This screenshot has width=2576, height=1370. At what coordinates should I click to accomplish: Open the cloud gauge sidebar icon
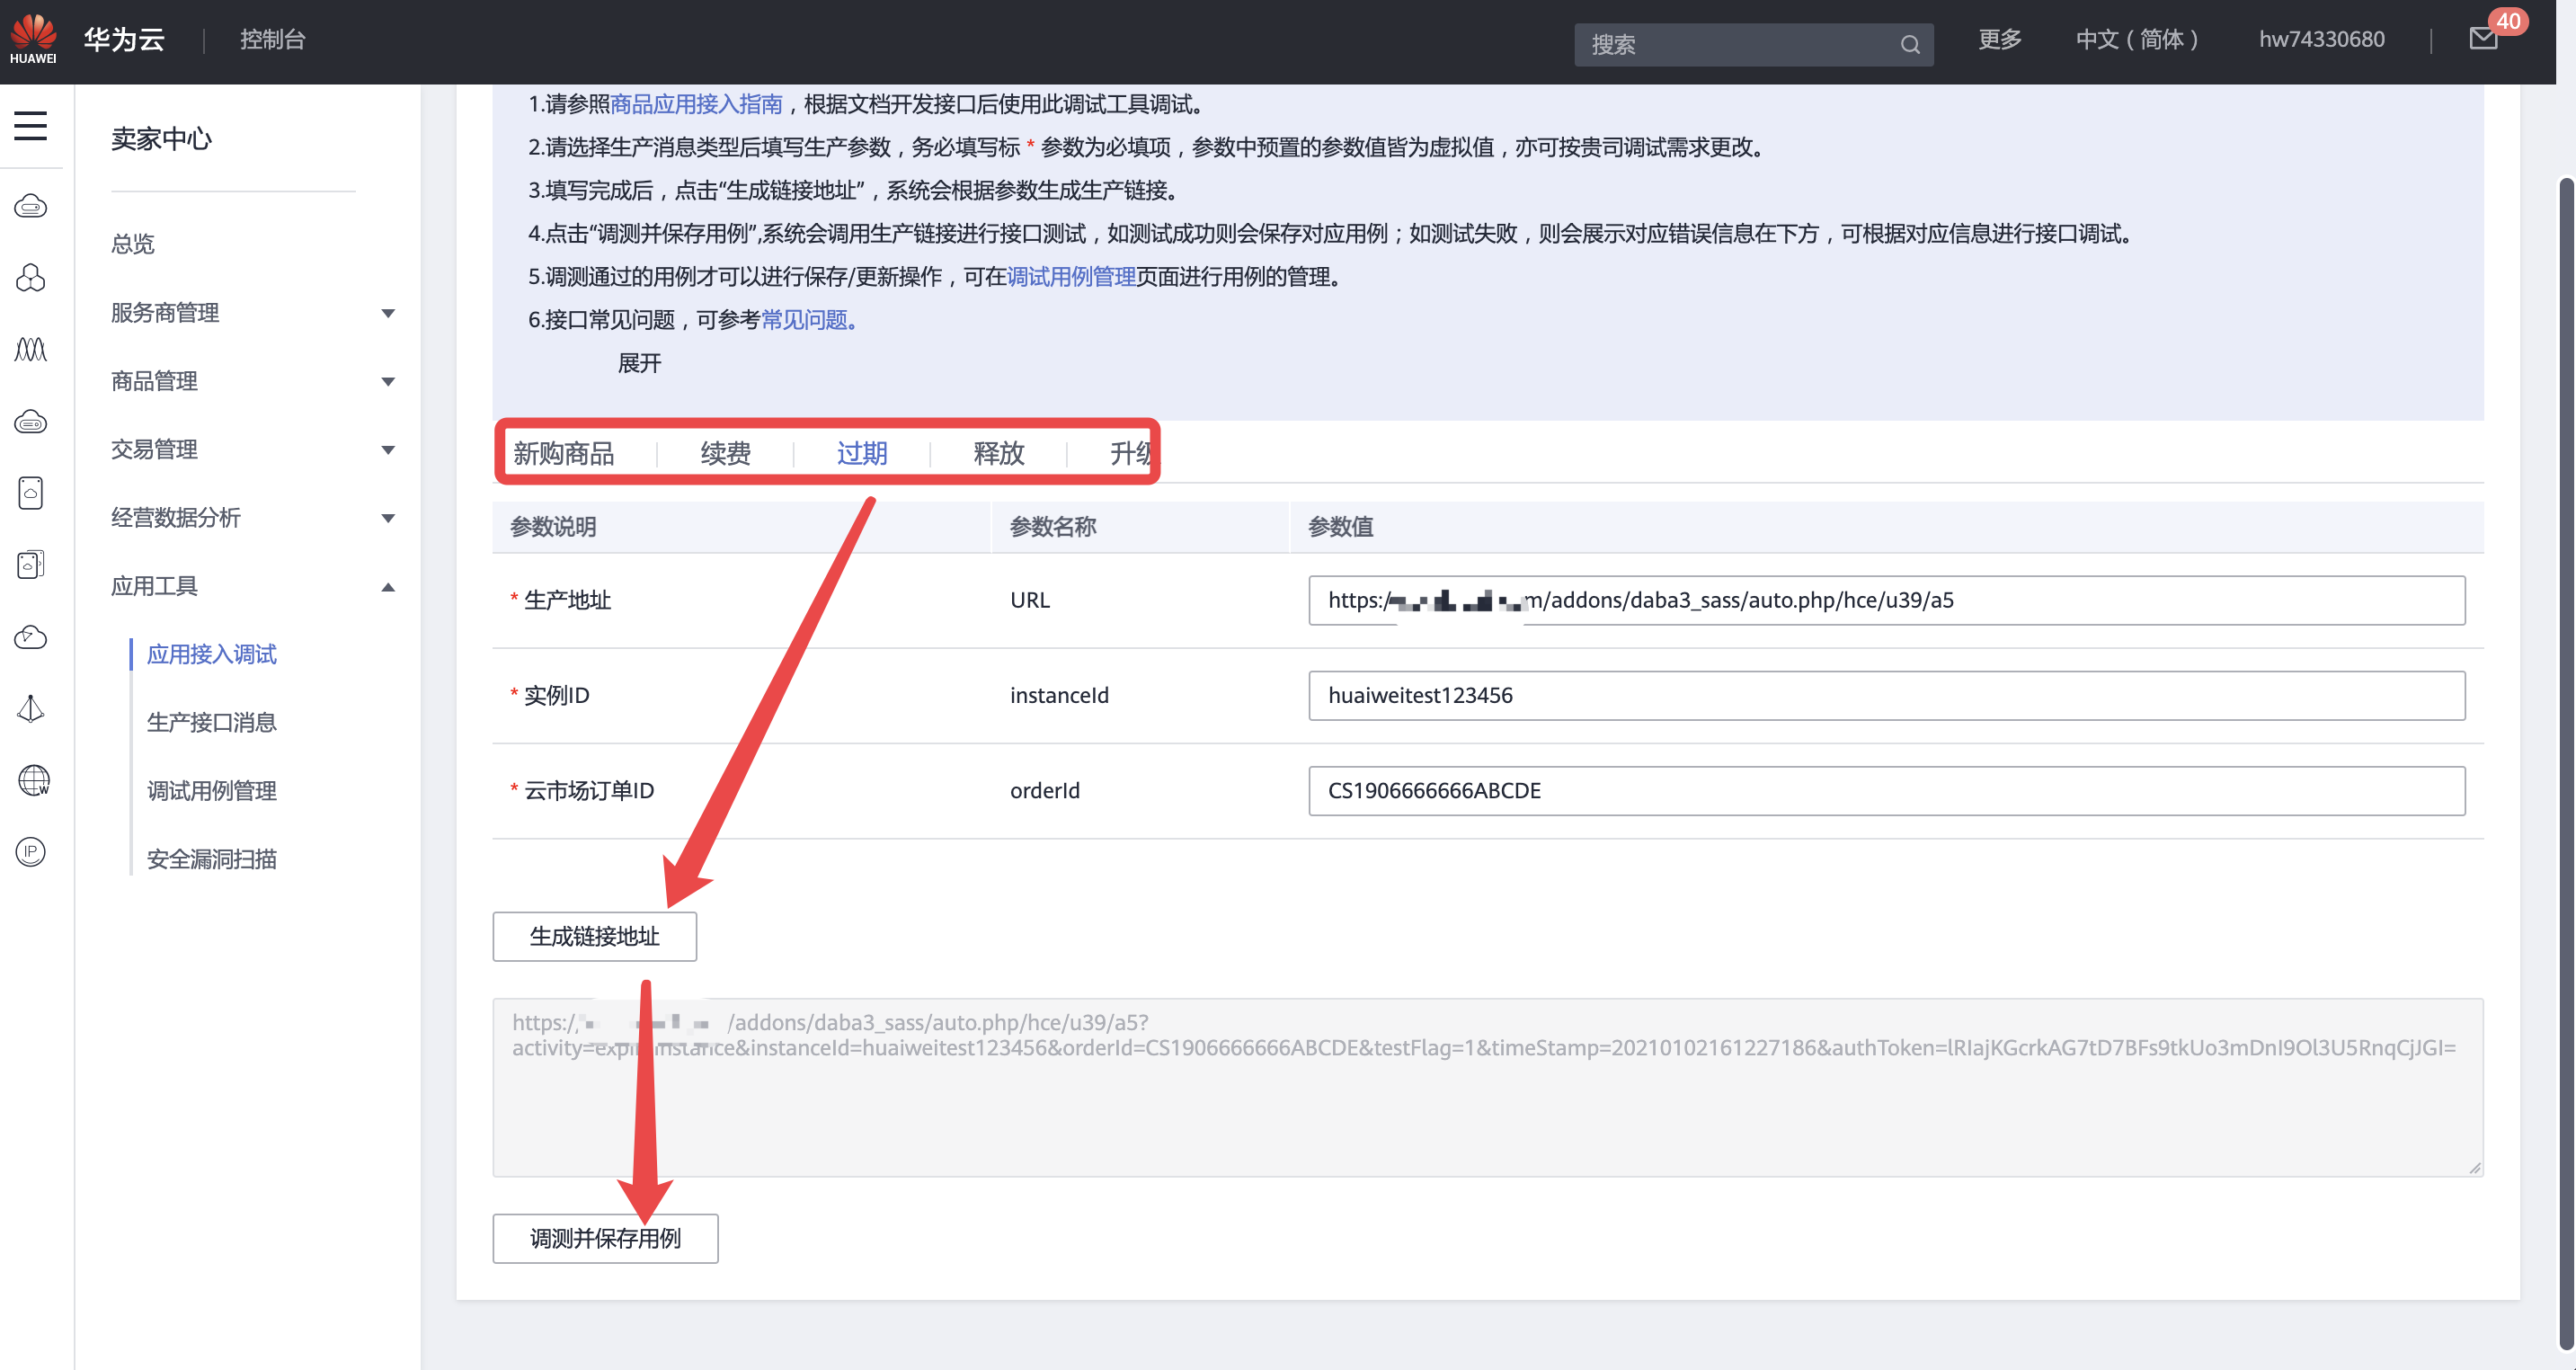31,637
